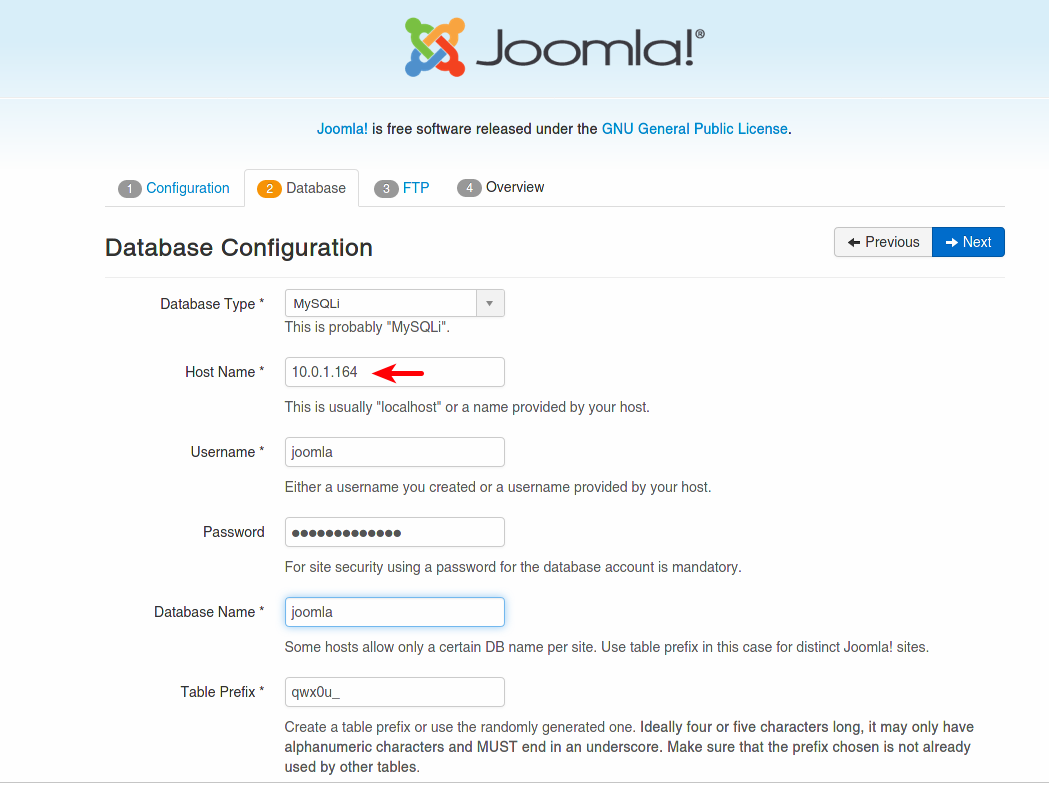Click the Database Name label
Viewport: 1049px width, 785px height.
click(209, 612)
